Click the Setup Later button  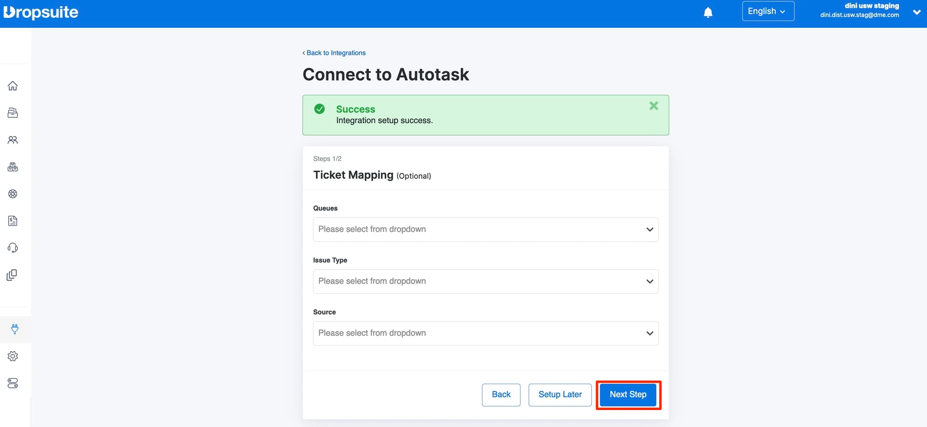click(x=560, y=394)
